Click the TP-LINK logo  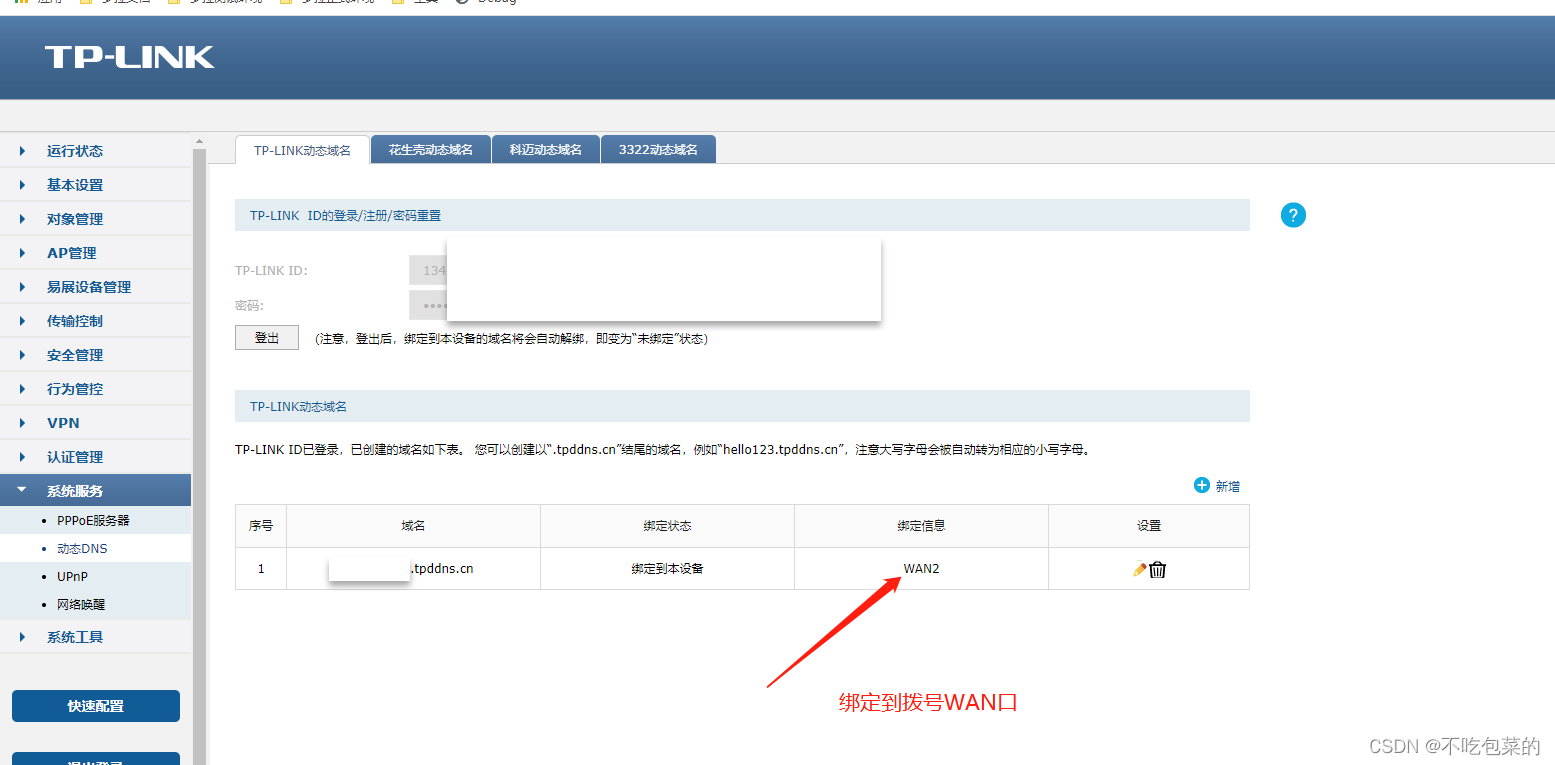click(130, 57)
